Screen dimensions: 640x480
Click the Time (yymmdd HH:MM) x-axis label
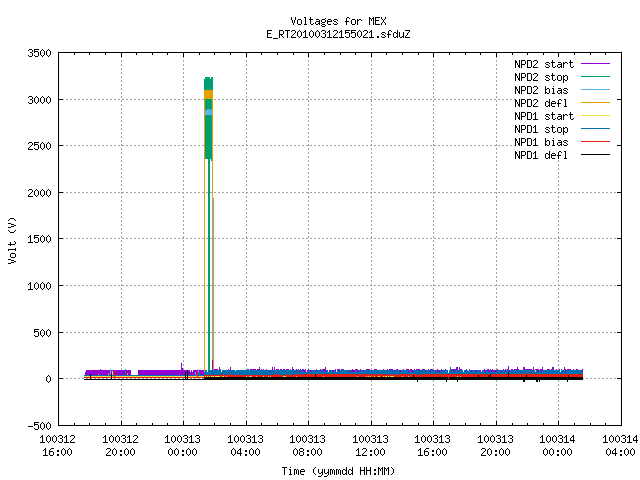pyautogui.click(x=338, y=471)
